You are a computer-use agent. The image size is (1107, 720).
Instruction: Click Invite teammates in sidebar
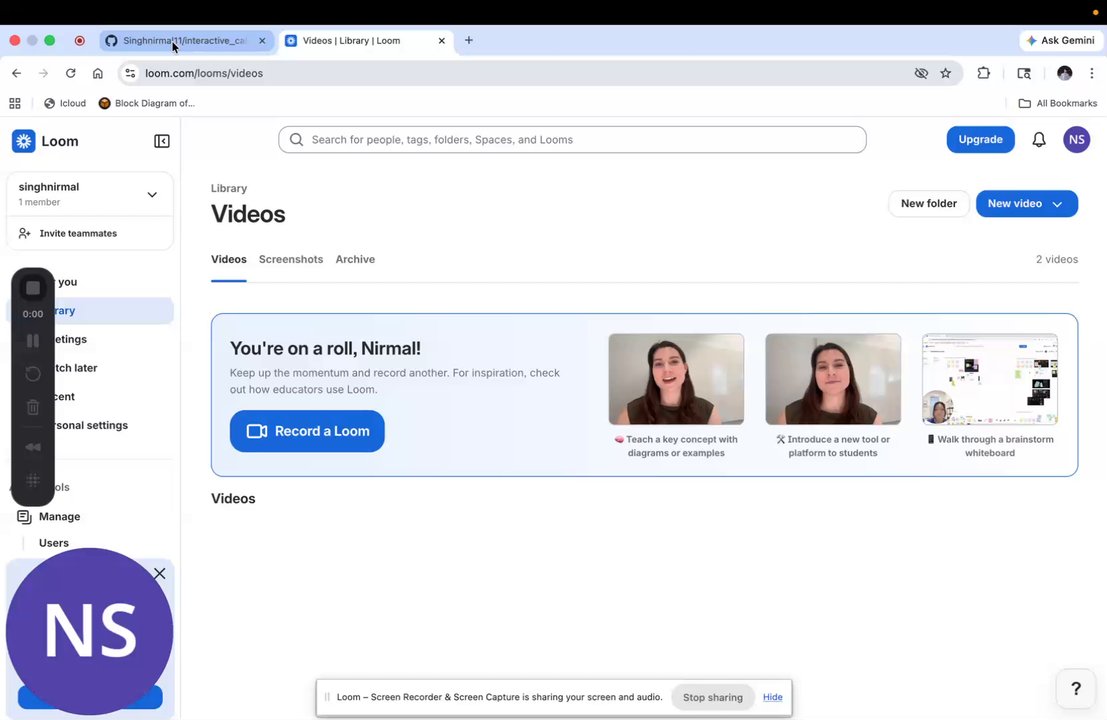[78, 233]
